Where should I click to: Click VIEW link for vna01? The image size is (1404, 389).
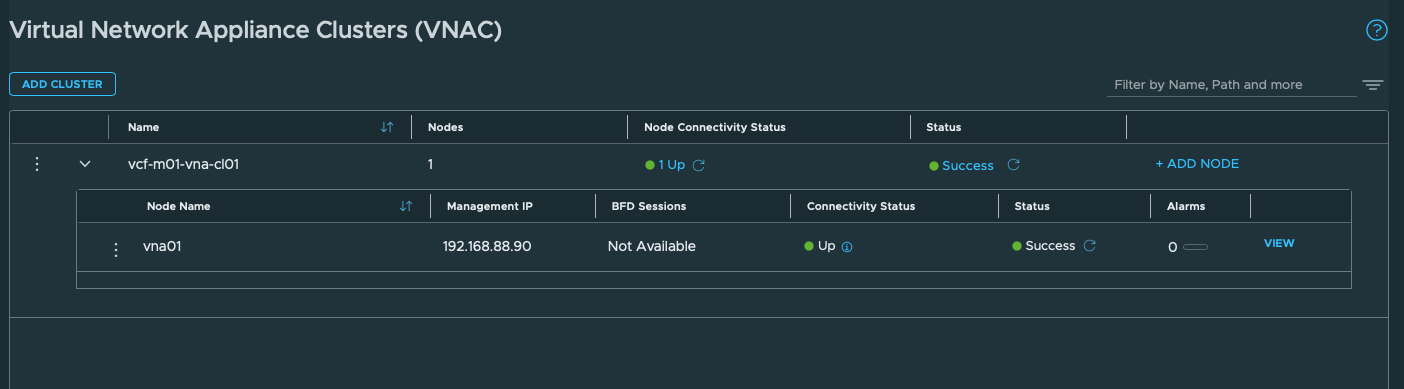(1279, 243)
